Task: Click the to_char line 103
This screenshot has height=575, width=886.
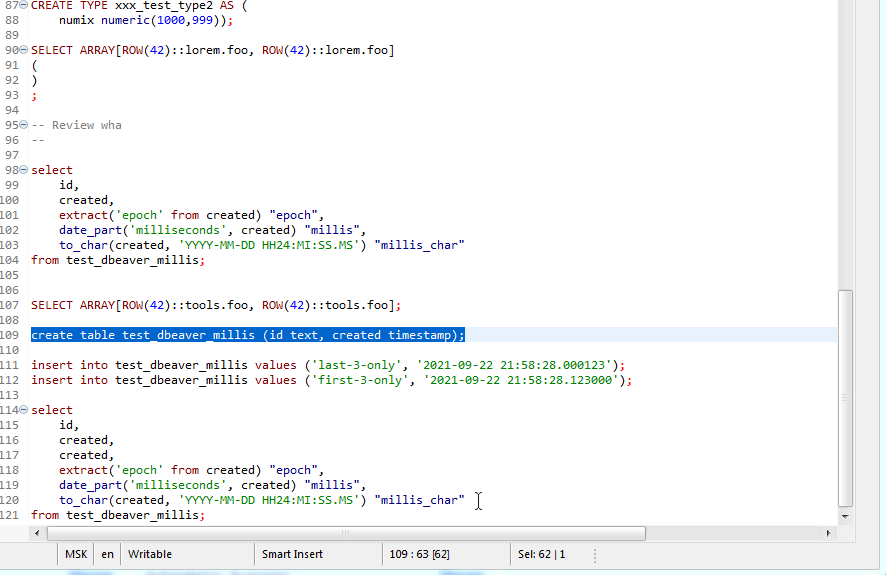Action: (x=262, y=245)
